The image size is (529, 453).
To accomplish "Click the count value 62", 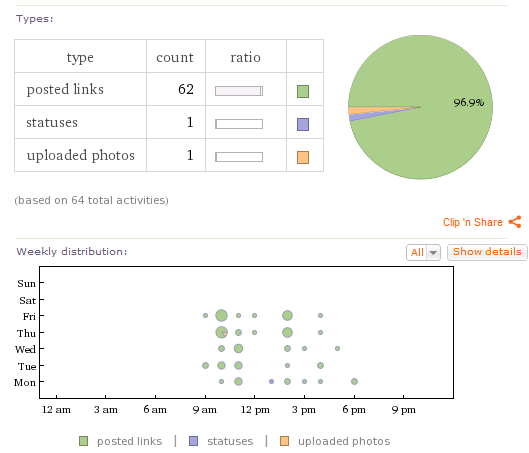I will pos(186,89).
